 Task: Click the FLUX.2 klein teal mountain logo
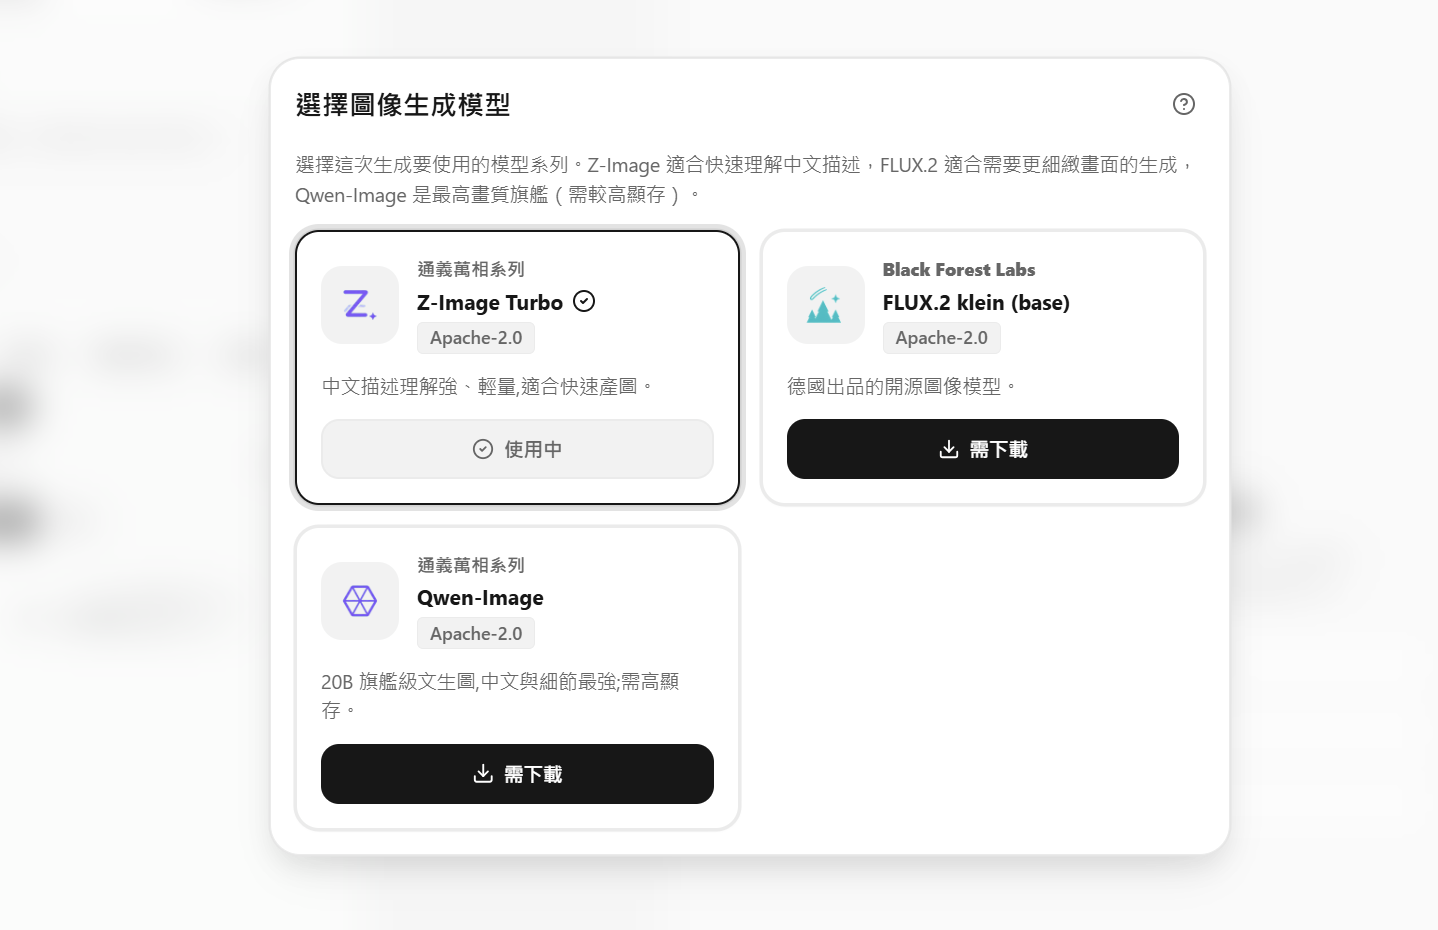pos(826,305)
